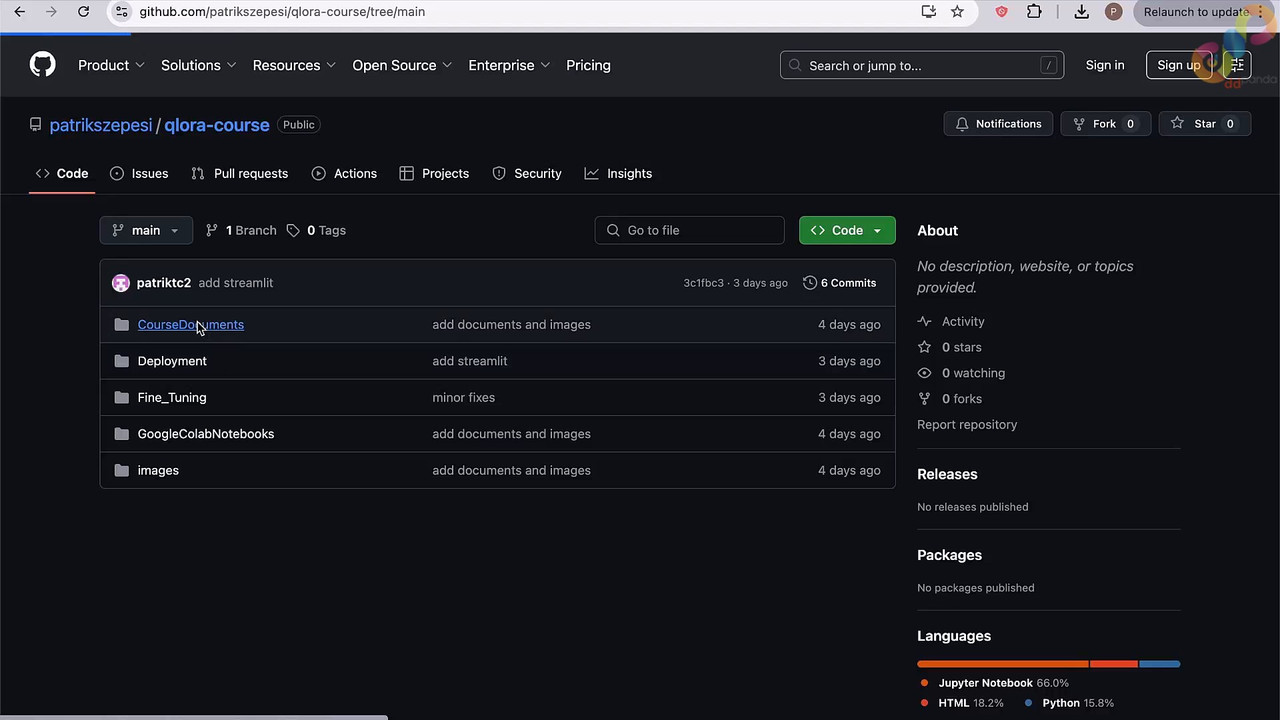Click the Sign up button

(1179, 65)
